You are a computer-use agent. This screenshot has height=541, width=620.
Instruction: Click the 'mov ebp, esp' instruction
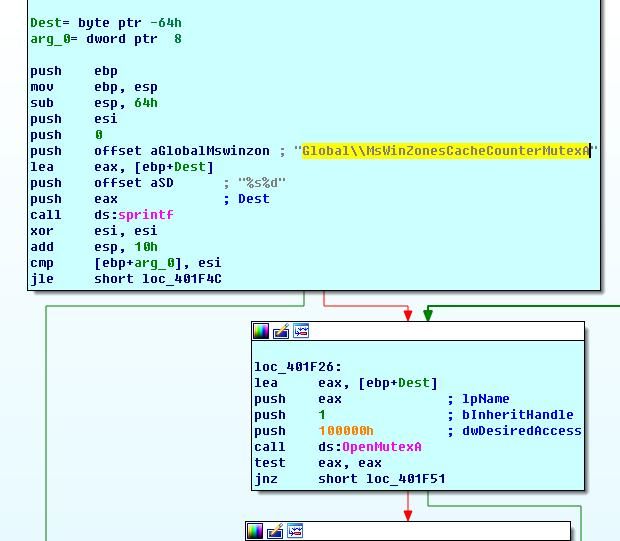(x=94, y=87)
